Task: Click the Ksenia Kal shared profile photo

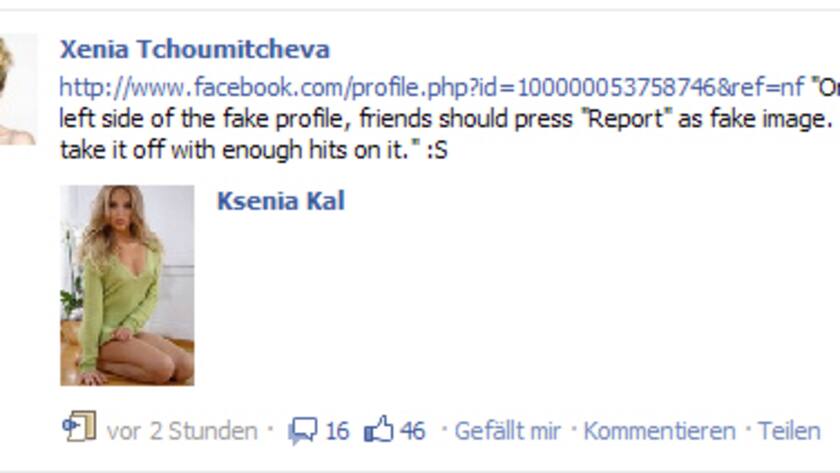Action: pyautogui.click(x=127, y=285)
